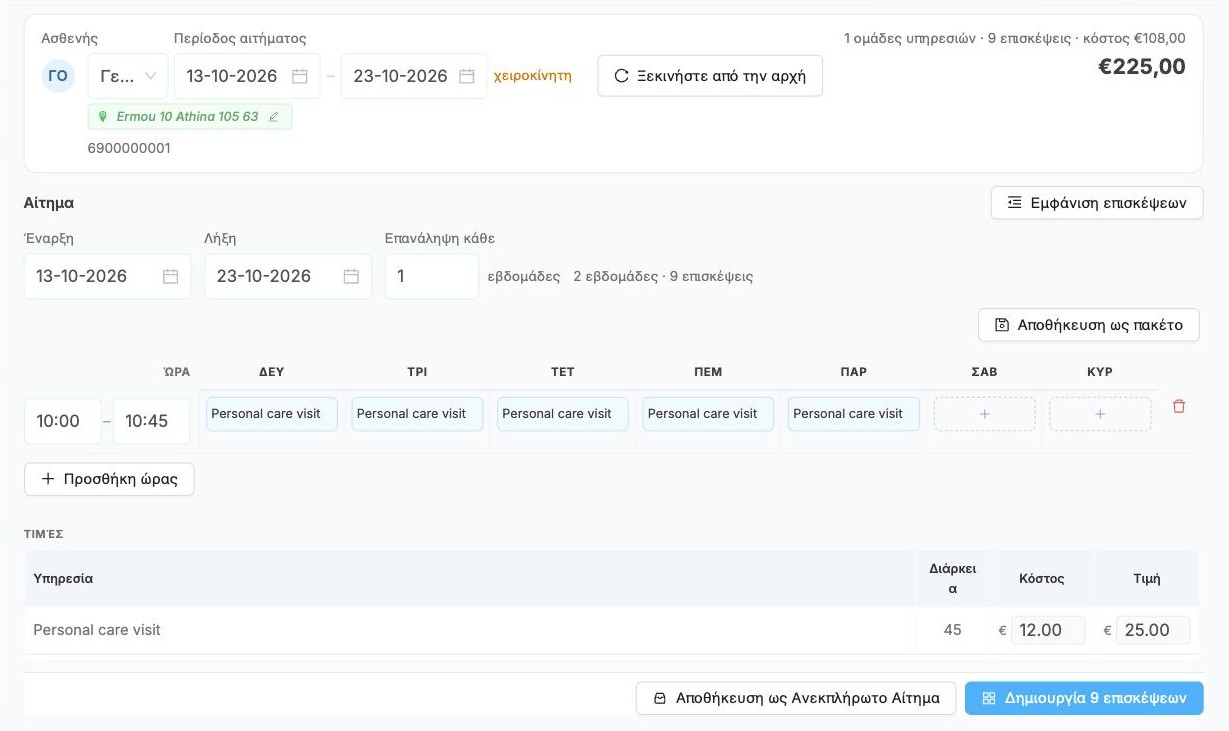Open calendar icon in request period start date

pyautogui.click(x=300, y=76)
